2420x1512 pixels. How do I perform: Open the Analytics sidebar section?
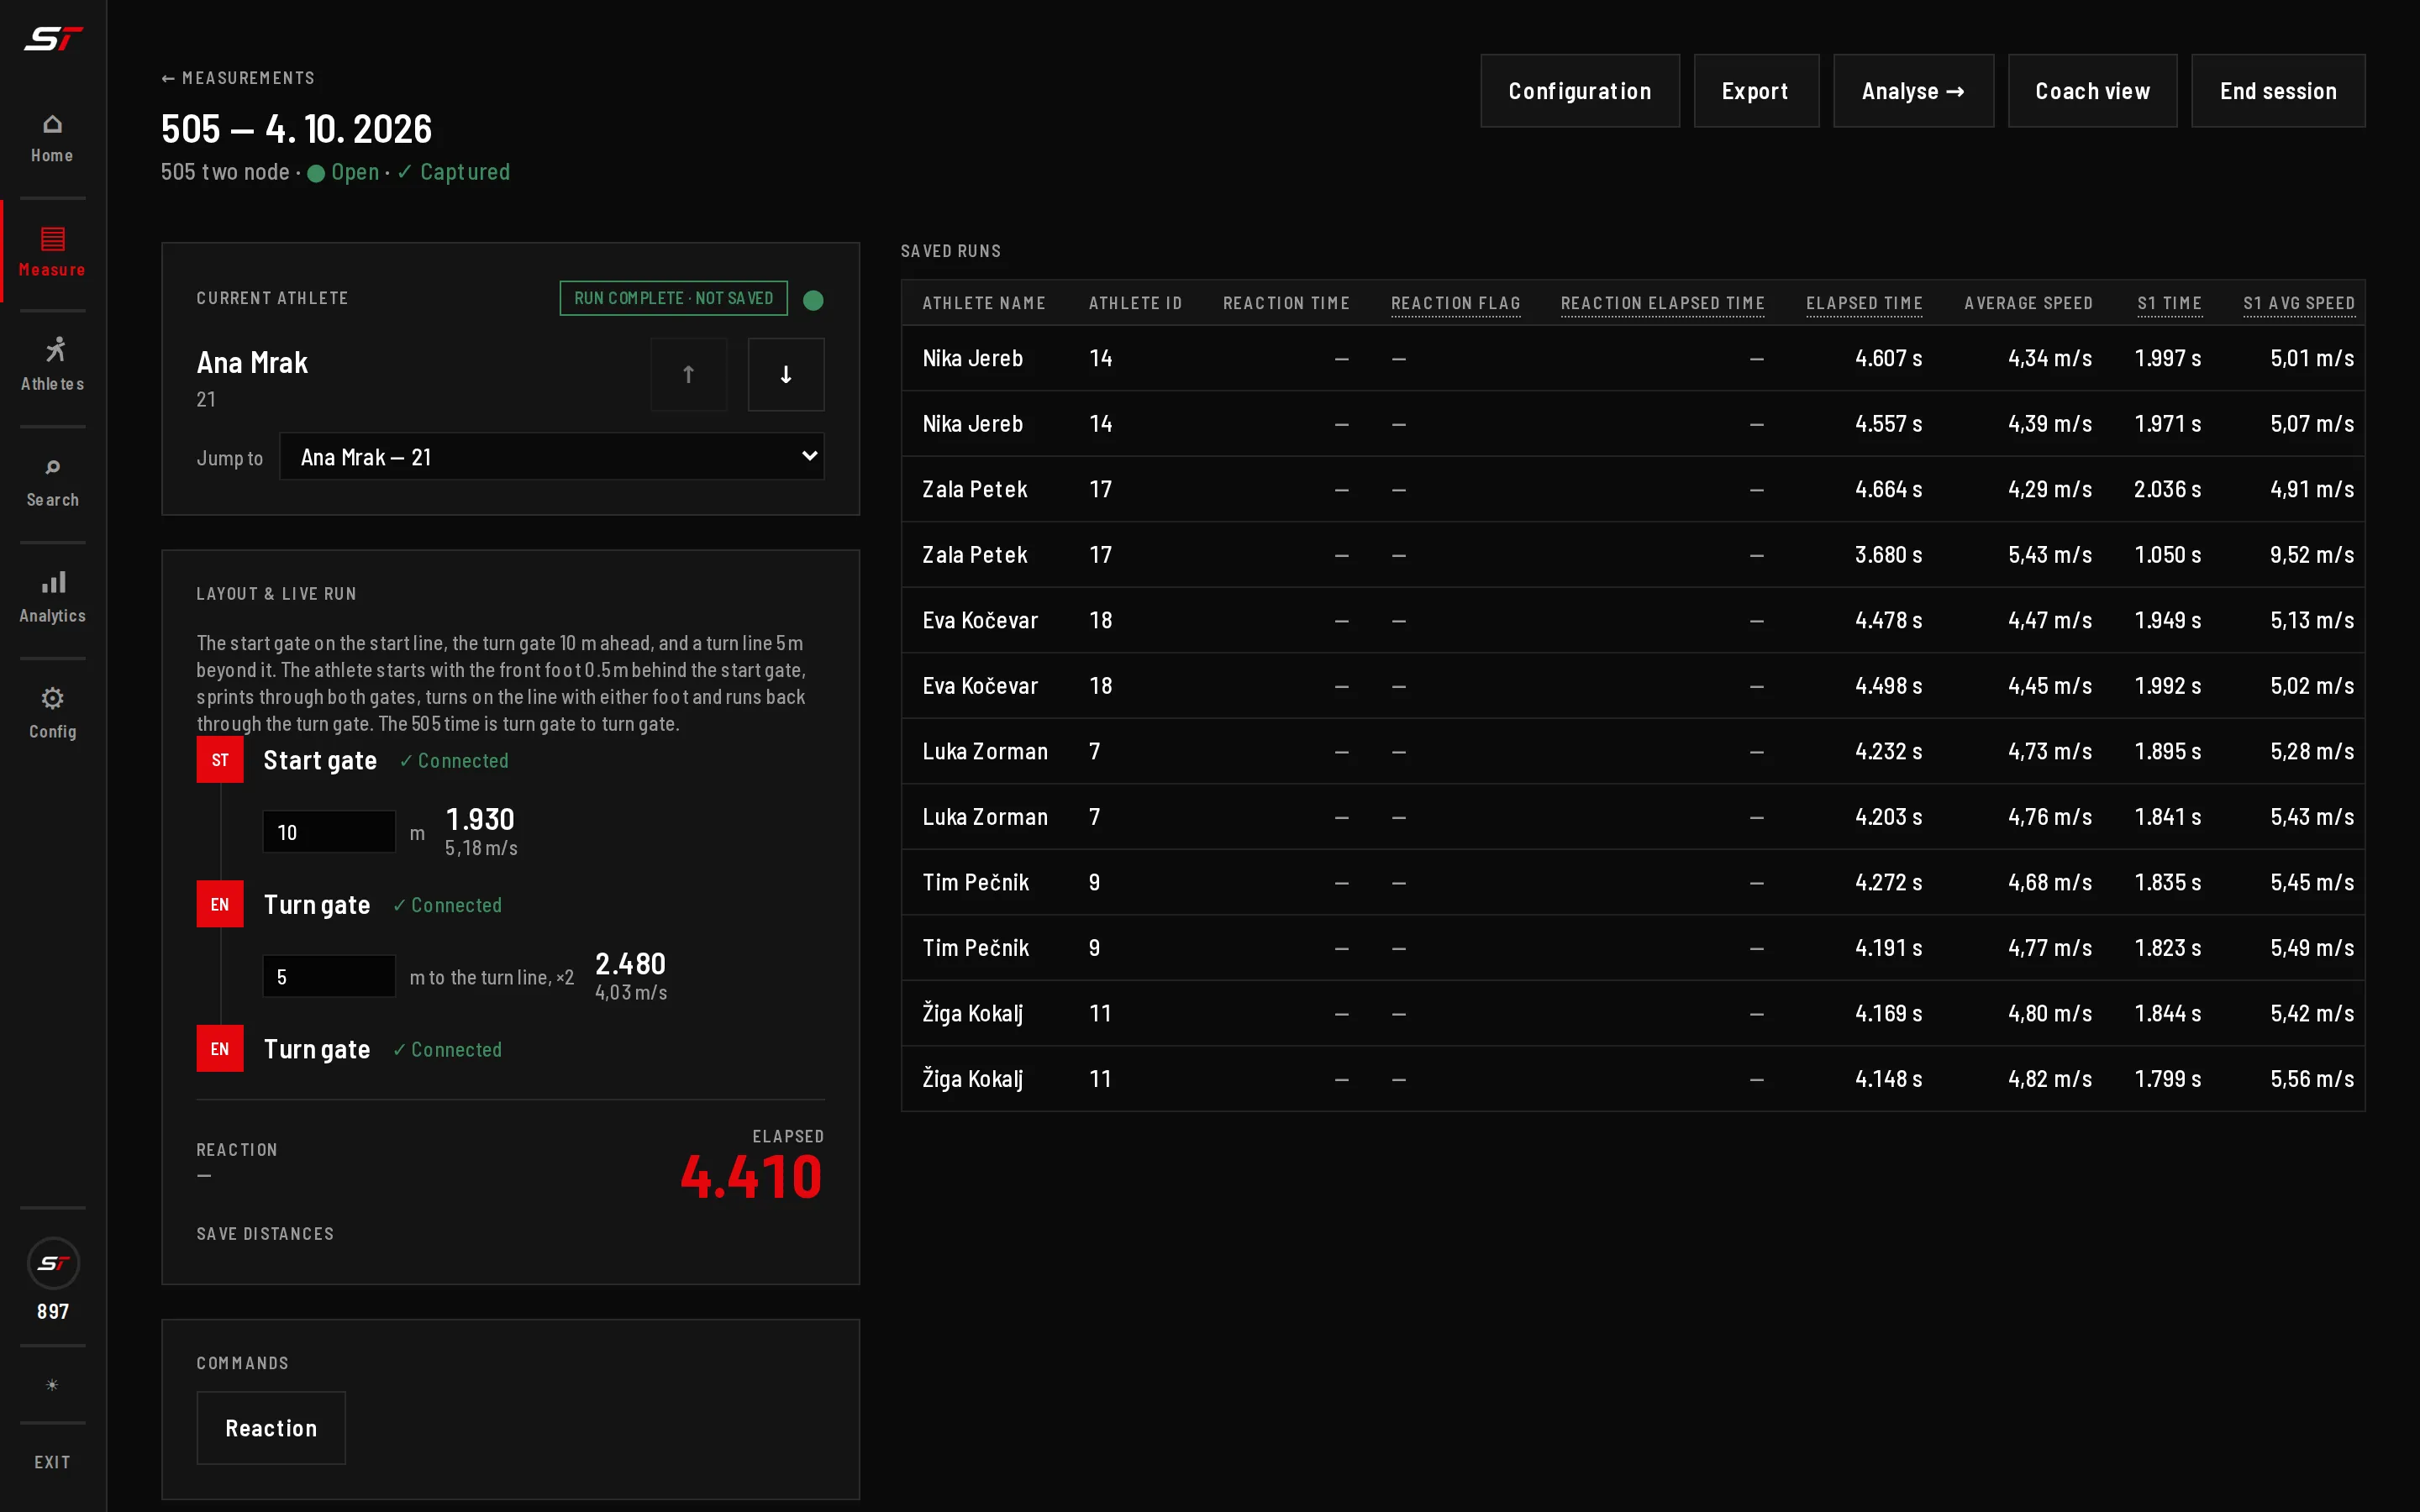[x=52, y=598]
